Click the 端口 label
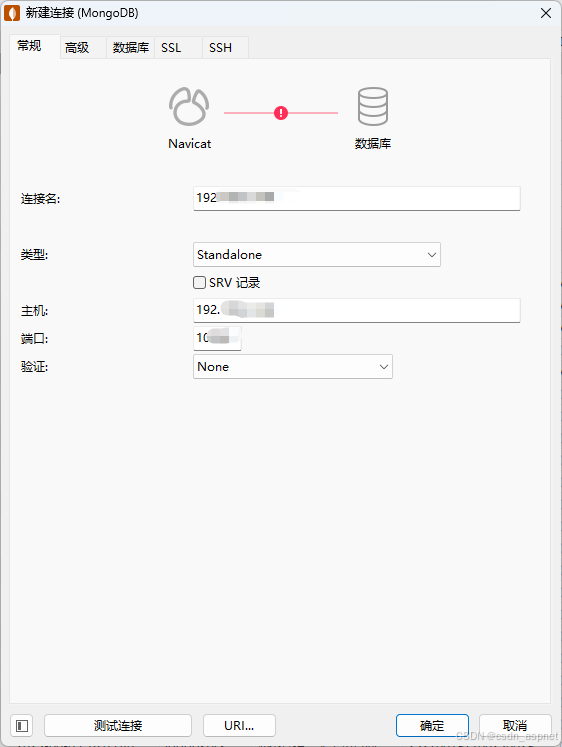This screenshot has height=747, width=562. 34,339
